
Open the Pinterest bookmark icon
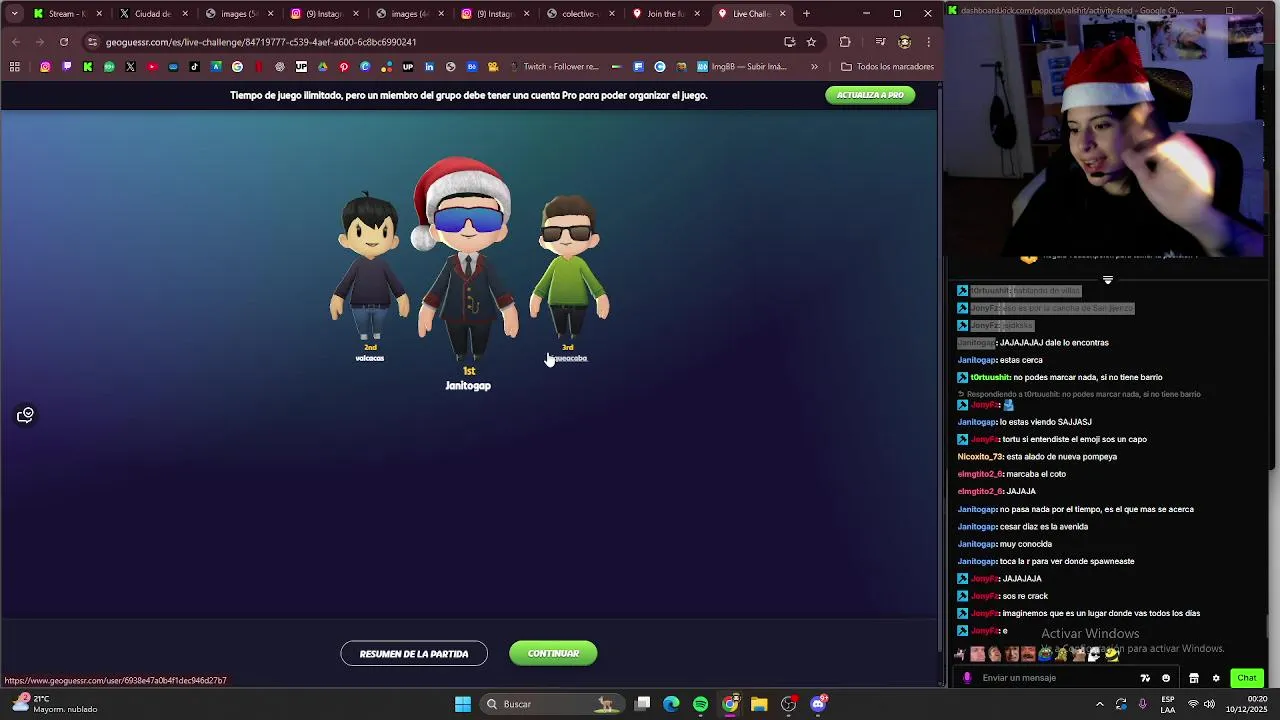pos(344,67)
